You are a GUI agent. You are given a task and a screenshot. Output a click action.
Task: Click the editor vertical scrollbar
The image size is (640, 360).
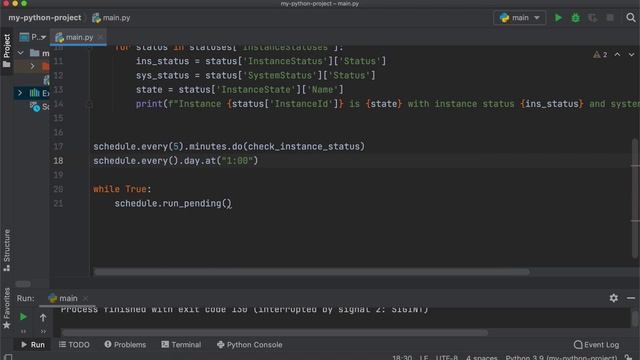[635, 198]
